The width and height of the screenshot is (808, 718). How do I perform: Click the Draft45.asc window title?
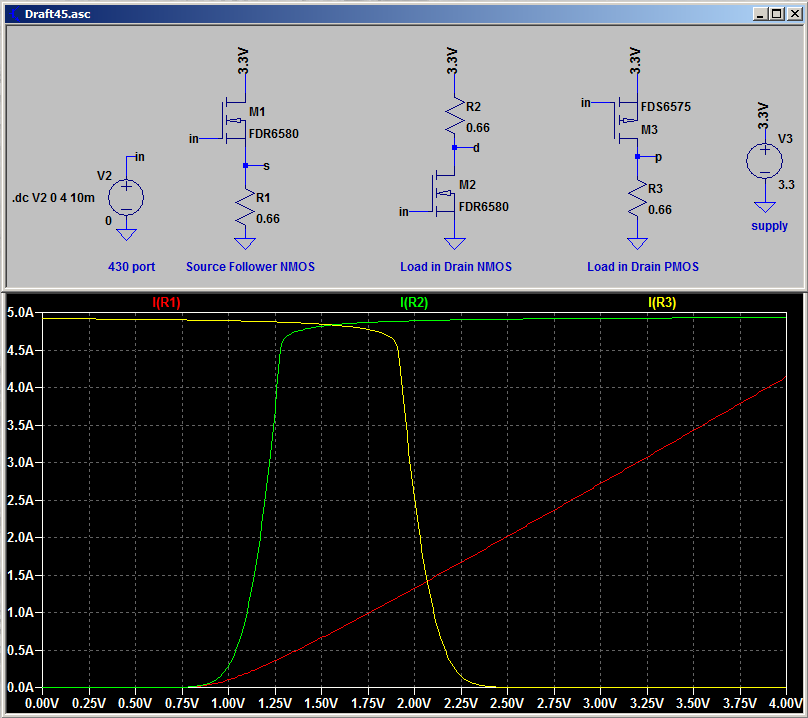(x=58, y=14)
